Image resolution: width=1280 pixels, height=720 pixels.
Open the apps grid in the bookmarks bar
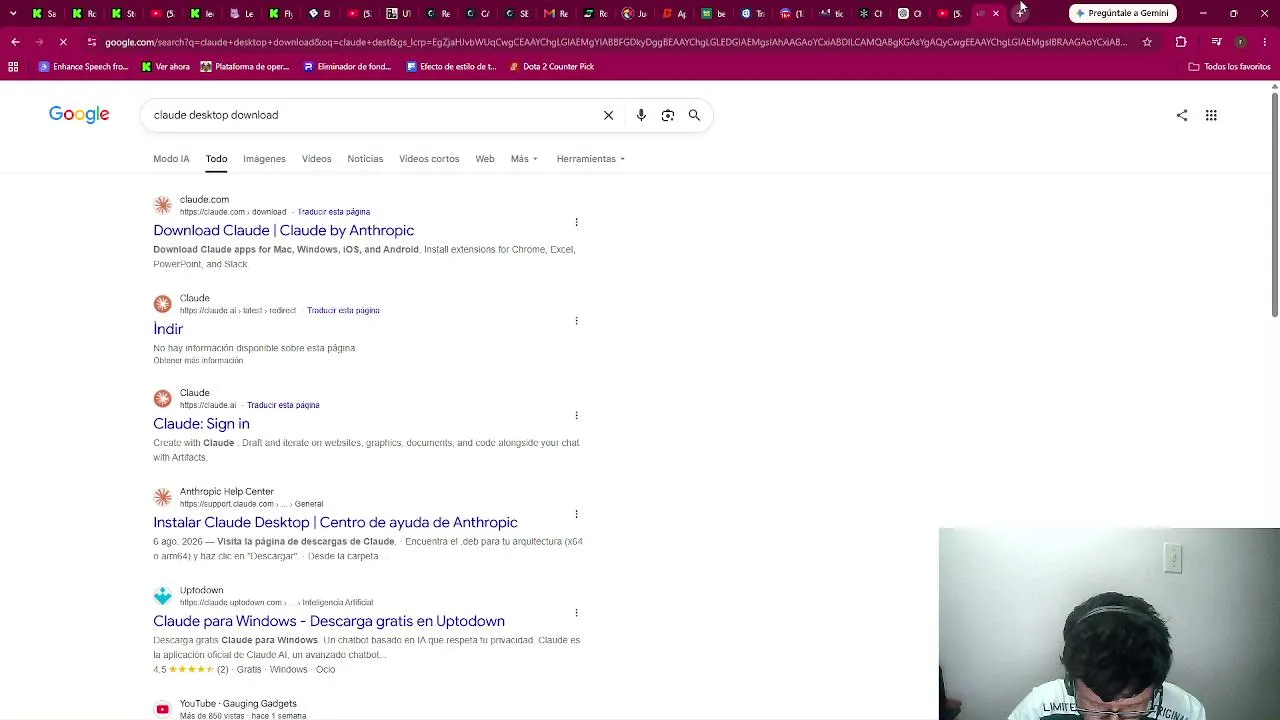click(13, 67)
